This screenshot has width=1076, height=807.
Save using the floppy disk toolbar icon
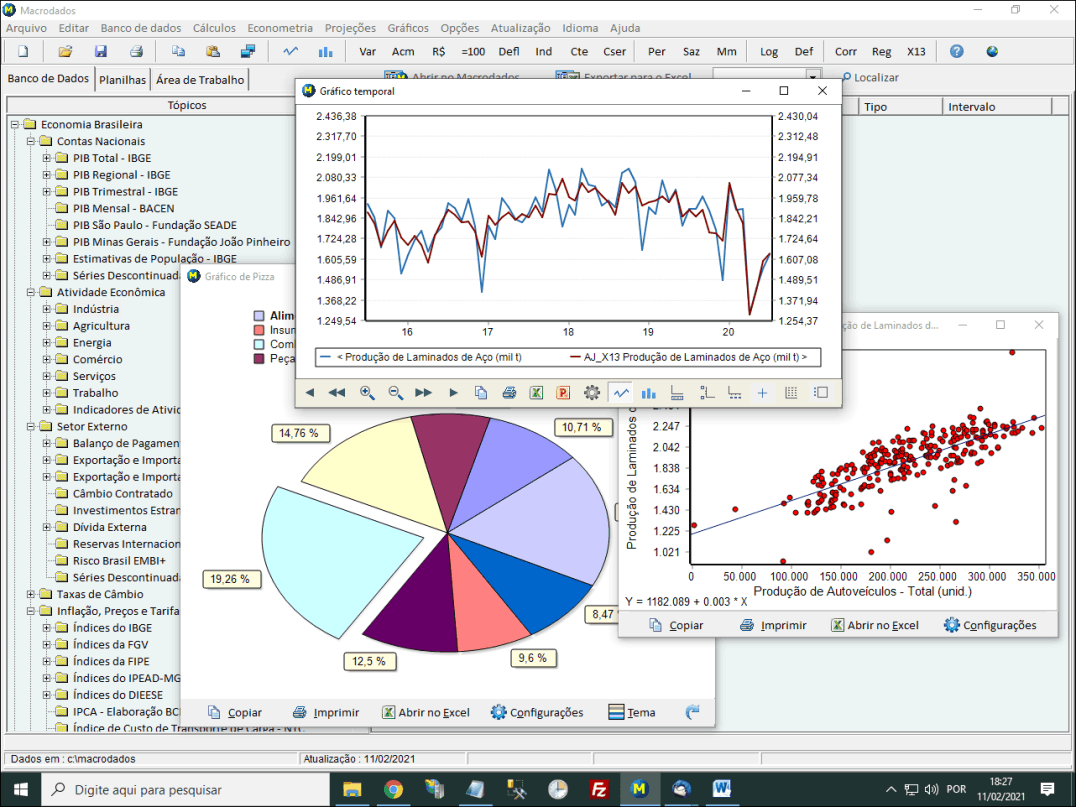coord(101,51)
